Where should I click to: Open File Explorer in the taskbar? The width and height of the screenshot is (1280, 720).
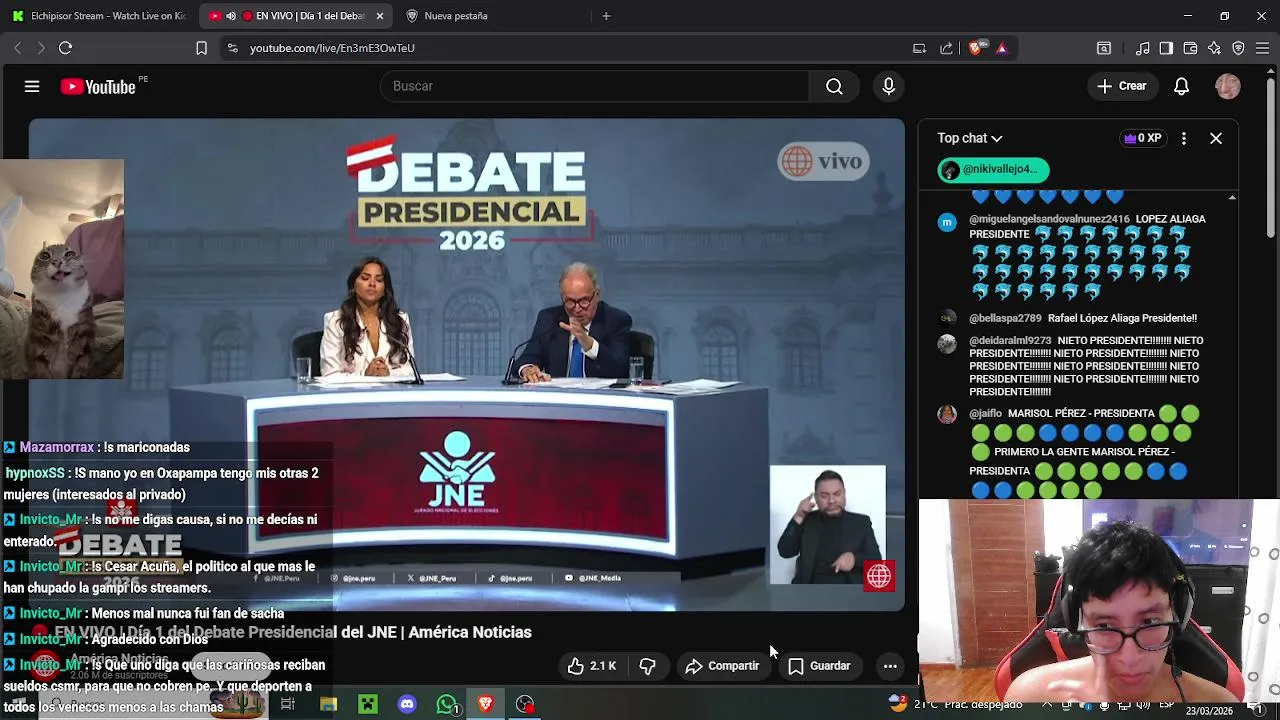(328, 705)
